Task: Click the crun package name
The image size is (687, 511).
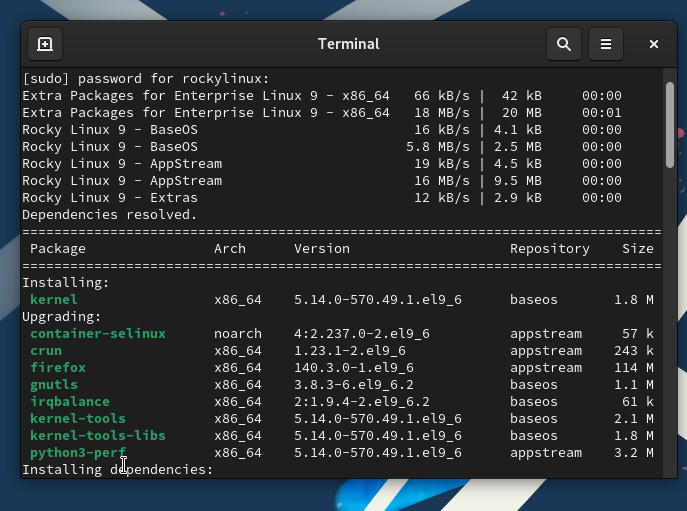Action: coord(46,351)
